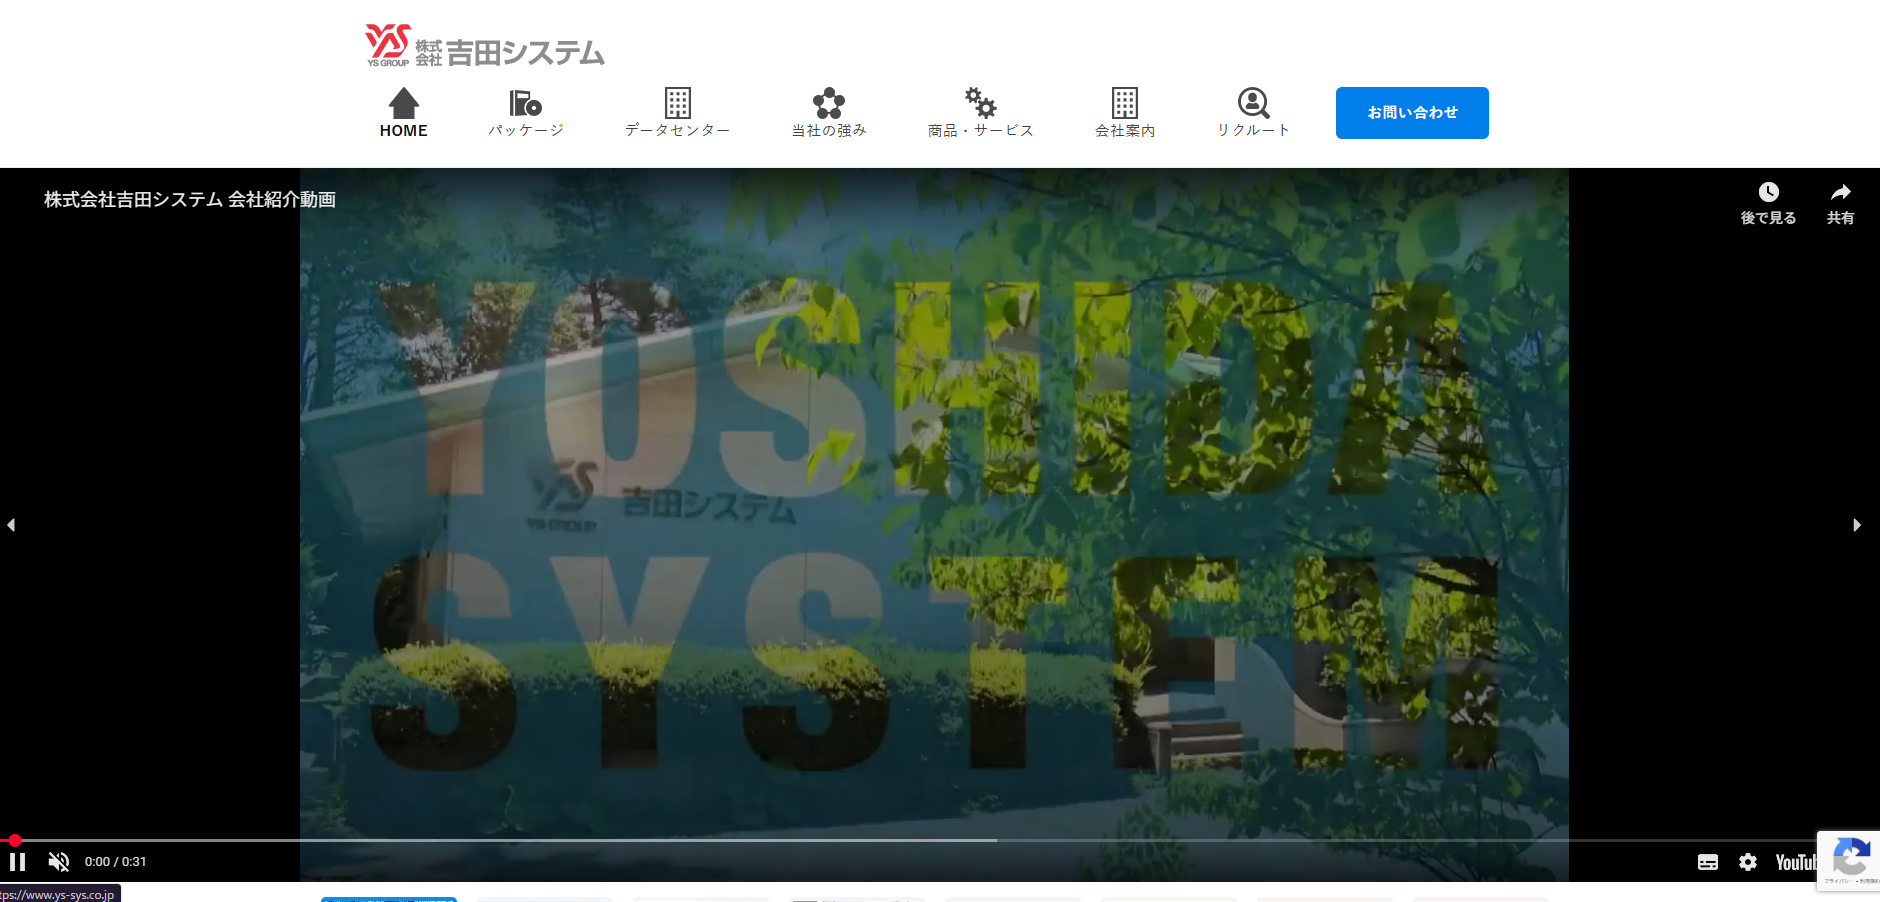This screenshot has height=902, width=1880.
Task: Open video title 株式会社吉田システム 会社紹介動画
Action: (190, 199)
